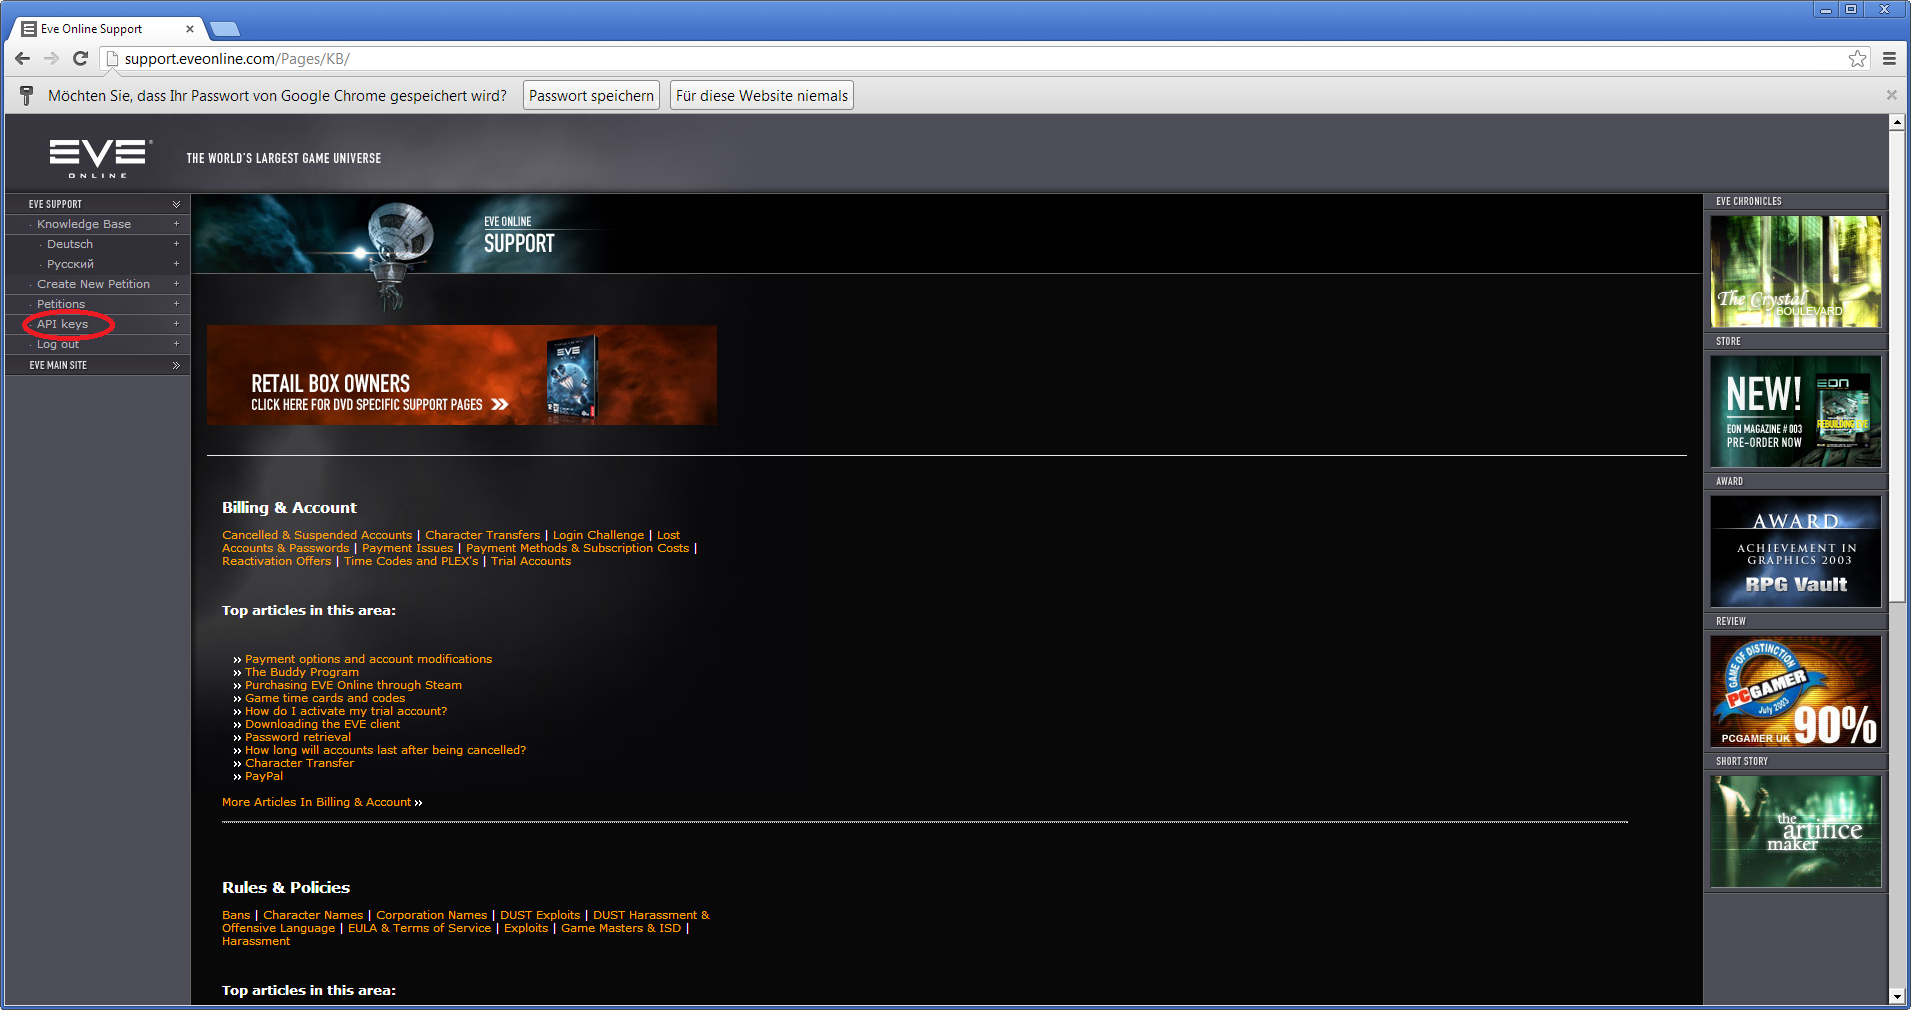Dismiss the password save bar
The image size is (1911, 1016).
1891,95
